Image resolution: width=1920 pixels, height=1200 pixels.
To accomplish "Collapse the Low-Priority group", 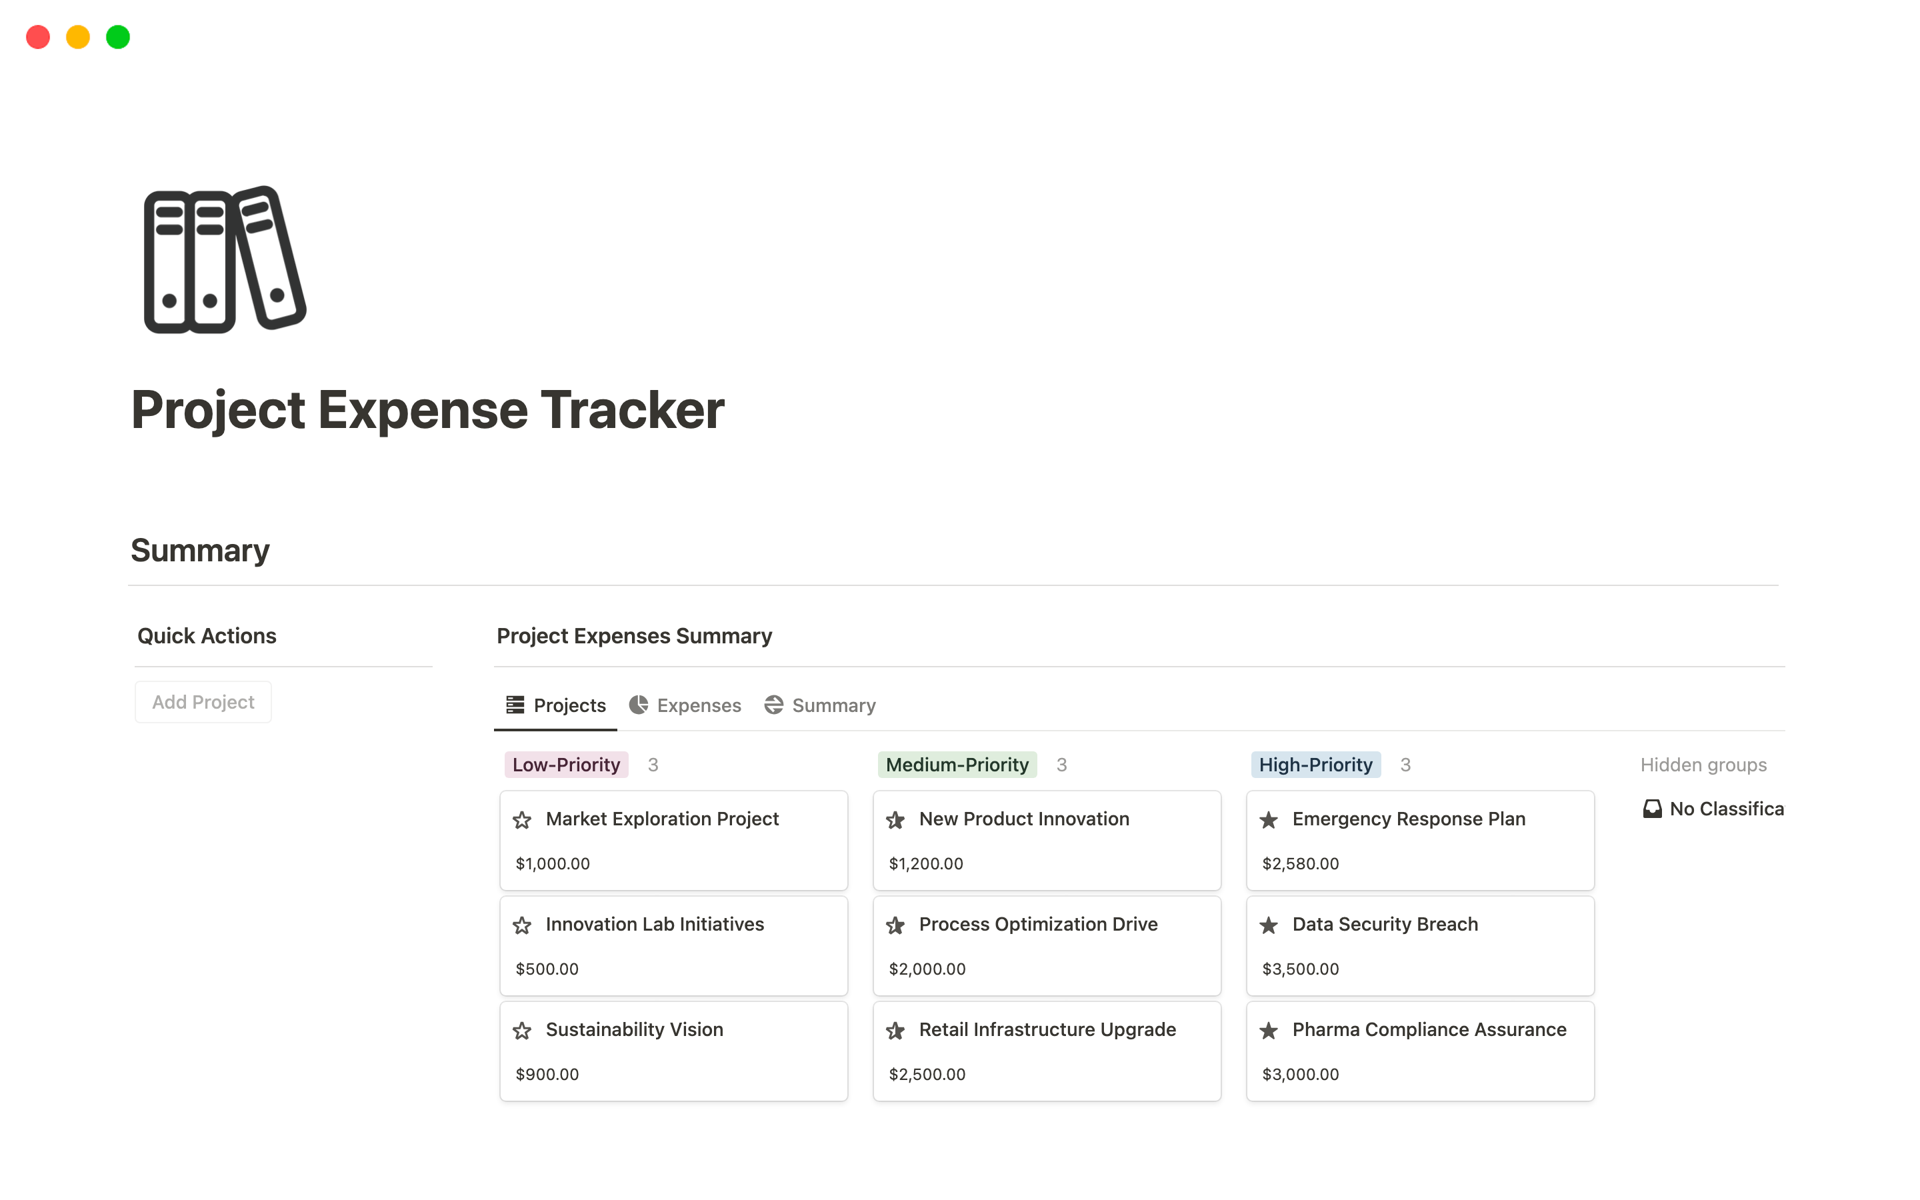I will 566,764.
